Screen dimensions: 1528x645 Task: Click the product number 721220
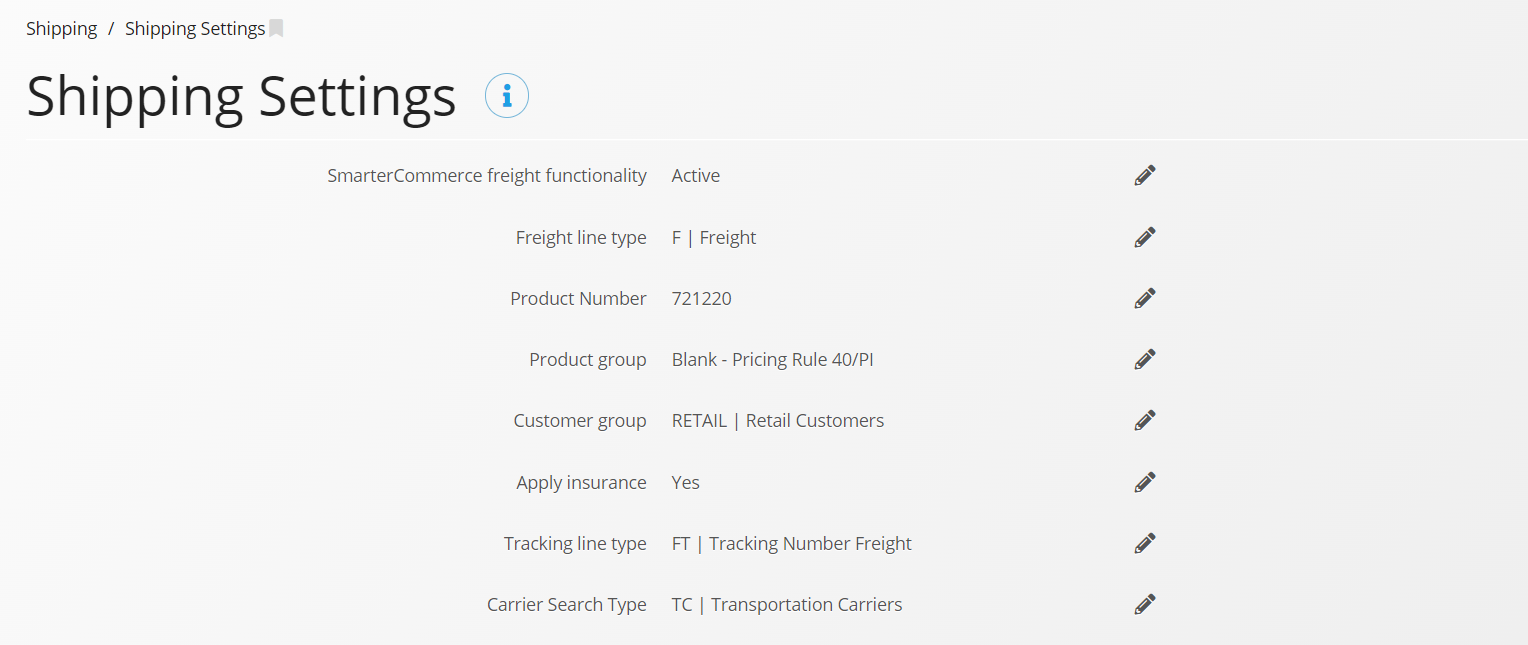(702, 298)
